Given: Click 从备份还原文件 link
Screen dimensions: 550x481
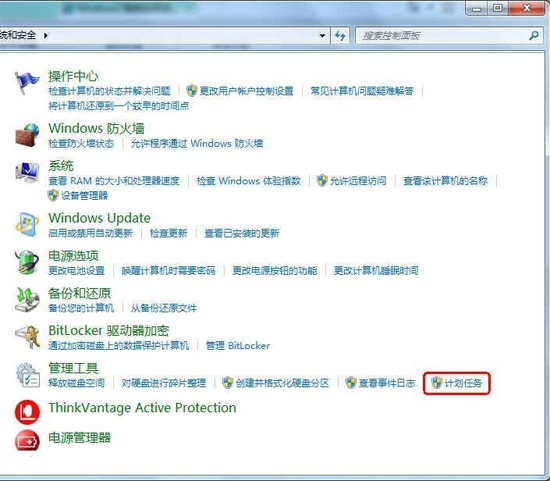Looking at the screenshot, I should tap(163, 308).
